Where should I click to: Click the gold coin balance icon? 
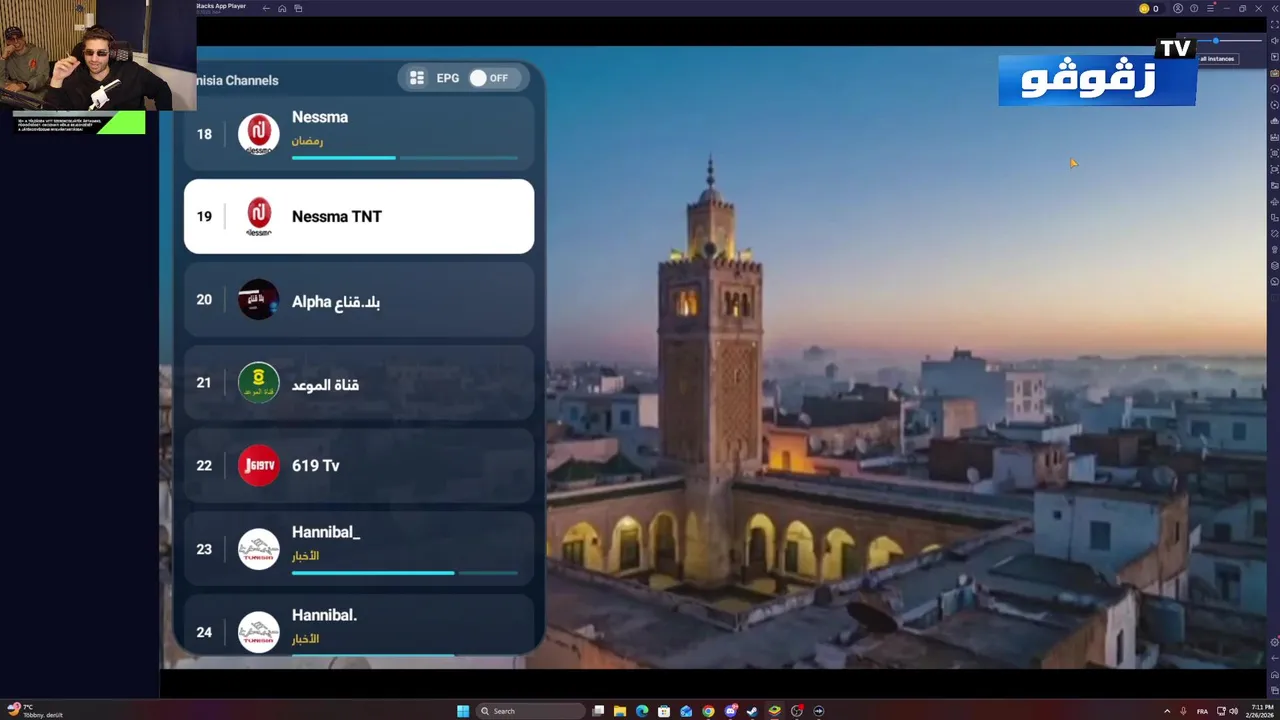pyautogui.click(x=1144, y=8)
